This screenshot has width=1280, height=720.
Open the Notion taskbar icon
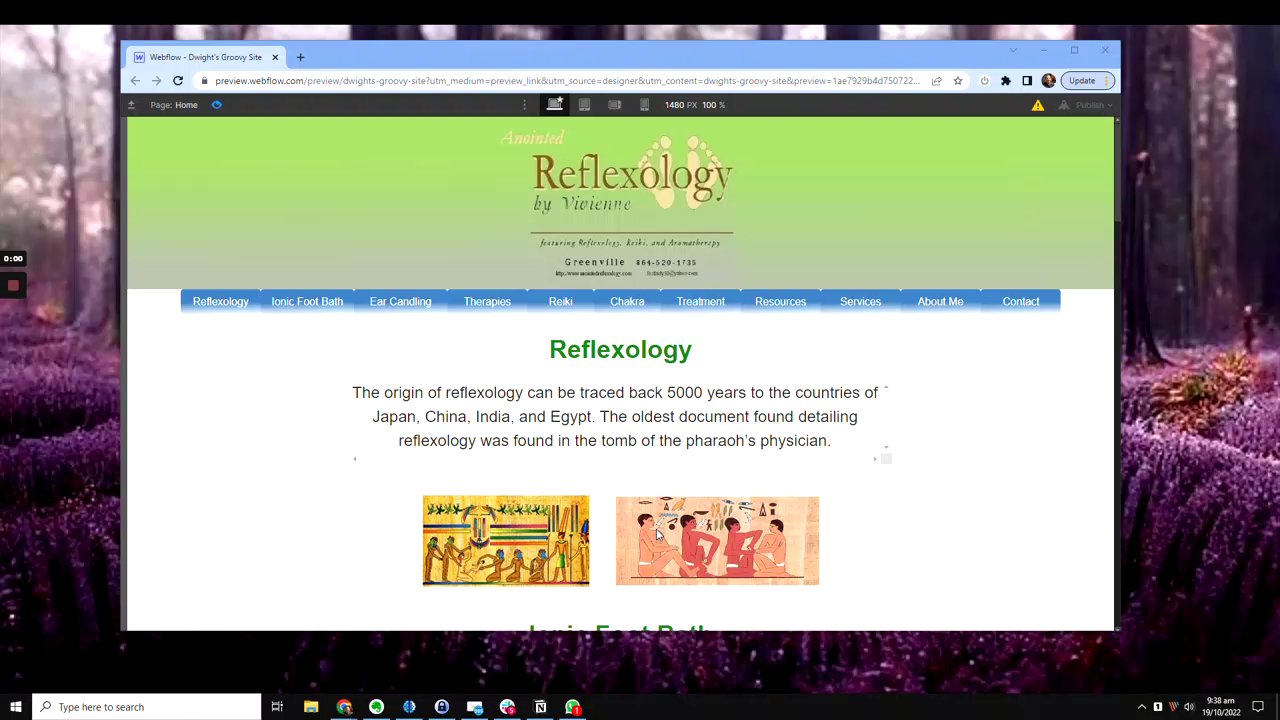(x=540, y=707)
